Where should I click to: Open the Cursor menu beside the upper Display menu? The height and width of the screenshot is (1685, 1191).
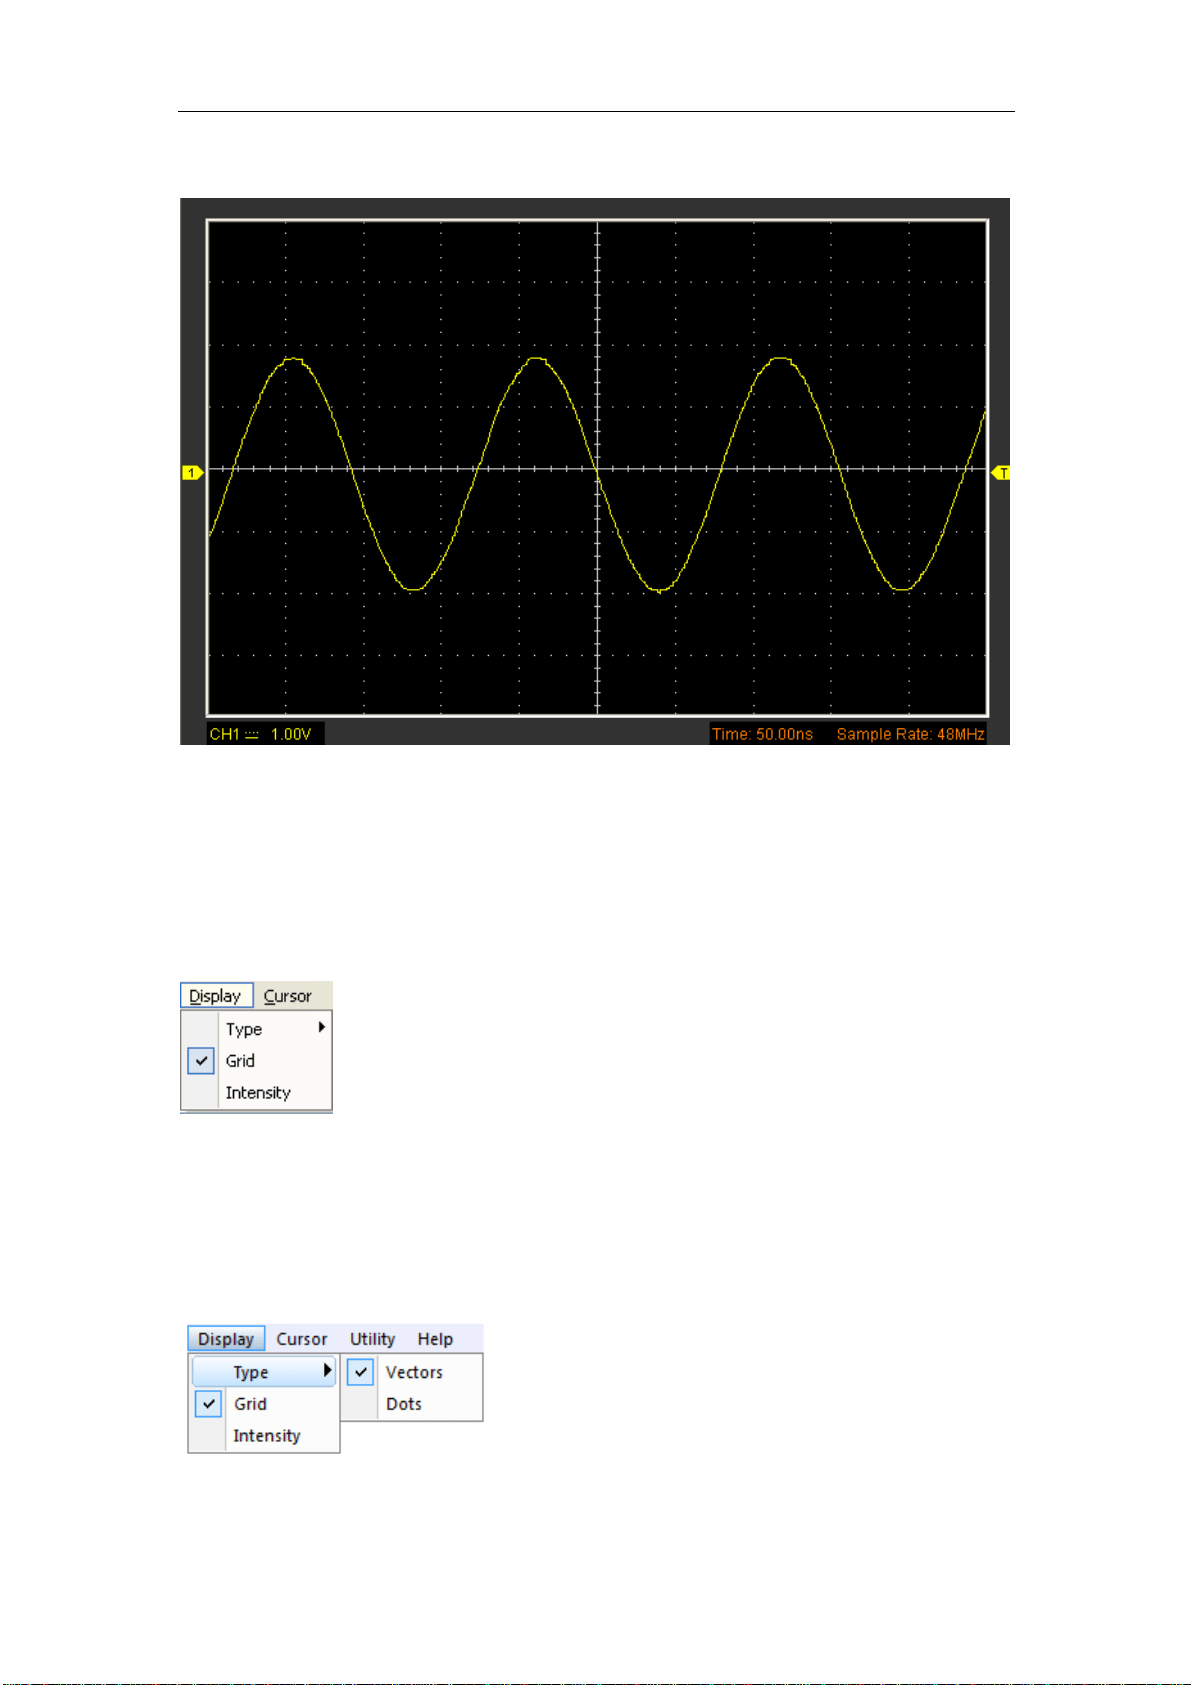point(288,996)
